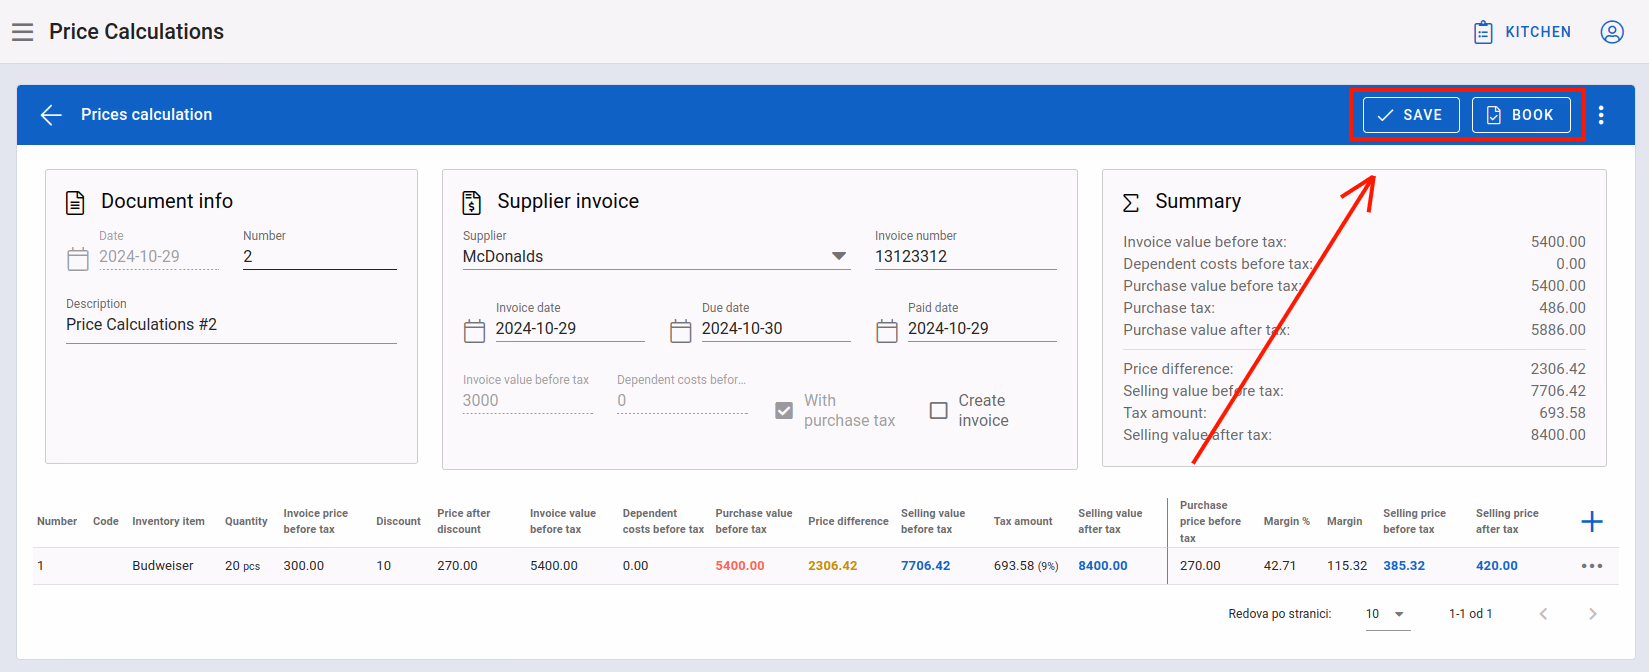1649x672 pixels.
Task: Click the Due date field 2024-10-30
Action: (776, 329)
